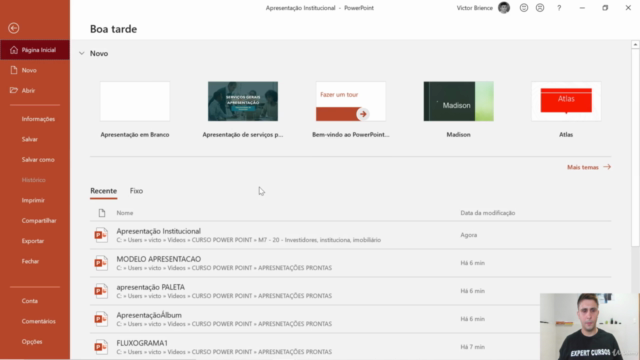
Task: Open apresentação PALETA recent file
Action: click(351, 291)
